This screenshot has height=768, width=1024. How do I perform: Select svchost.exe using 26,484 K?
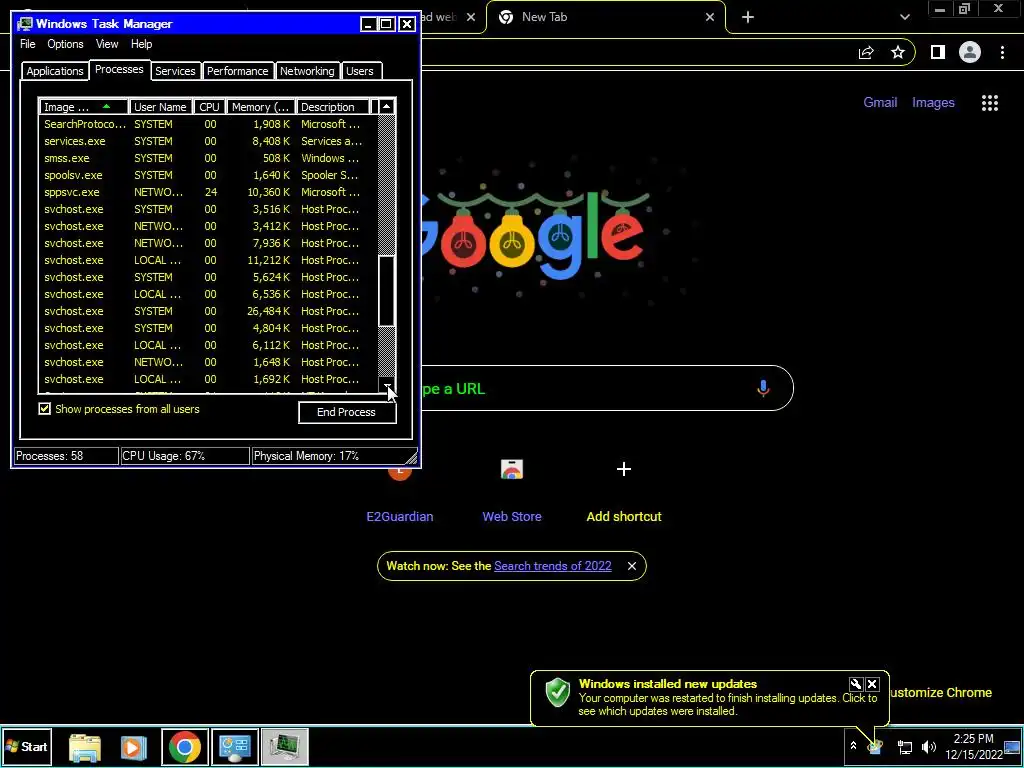click(x=206, y=311)
